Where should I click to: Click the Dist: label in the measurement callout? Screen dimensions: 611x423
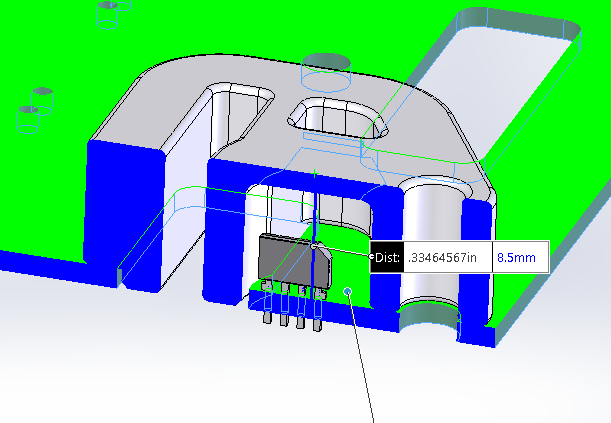387,258
